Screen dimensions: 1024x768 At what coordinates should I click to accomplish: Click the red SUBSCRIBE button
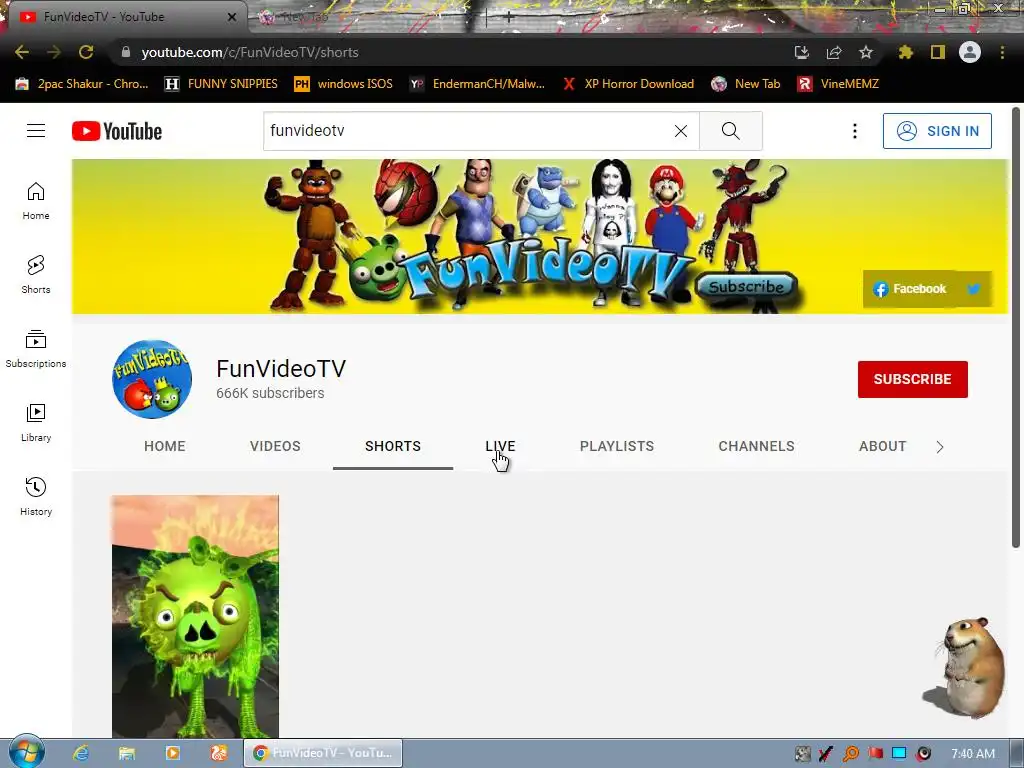tap(912, 379)
